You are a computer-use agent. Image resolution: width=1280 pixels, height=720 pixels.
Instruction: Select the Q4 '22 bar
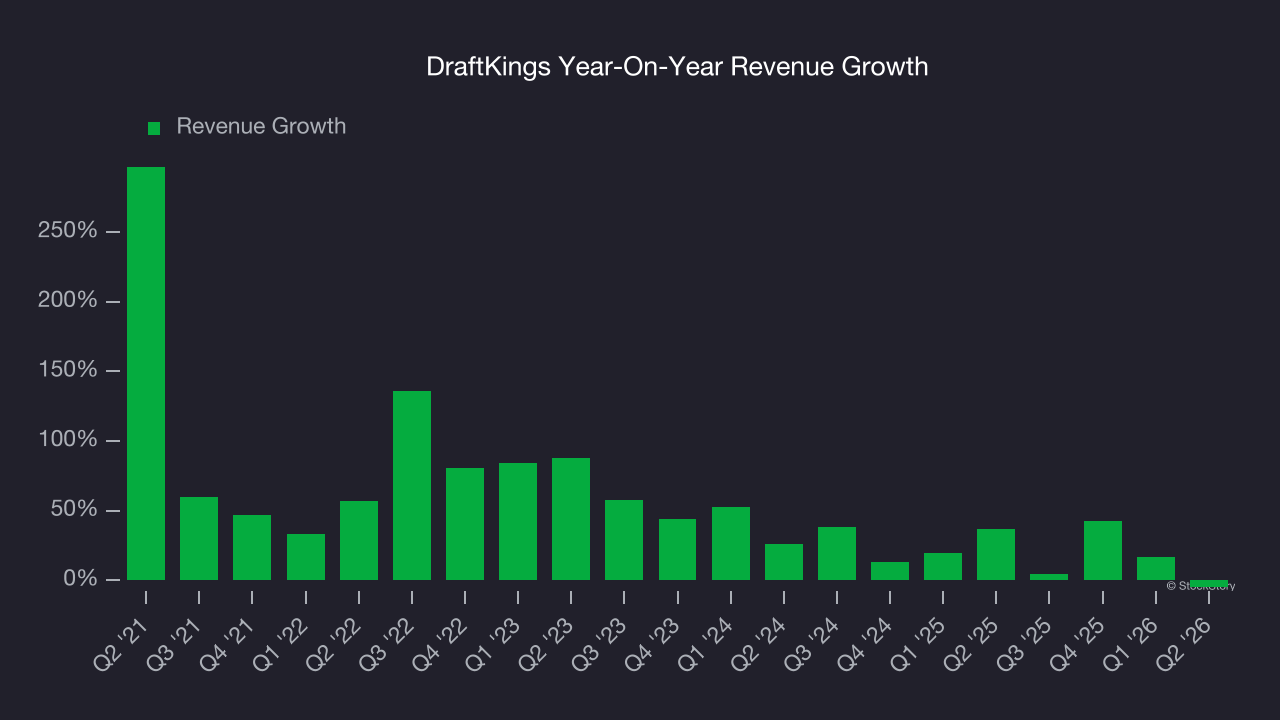(x=465, y=524)
